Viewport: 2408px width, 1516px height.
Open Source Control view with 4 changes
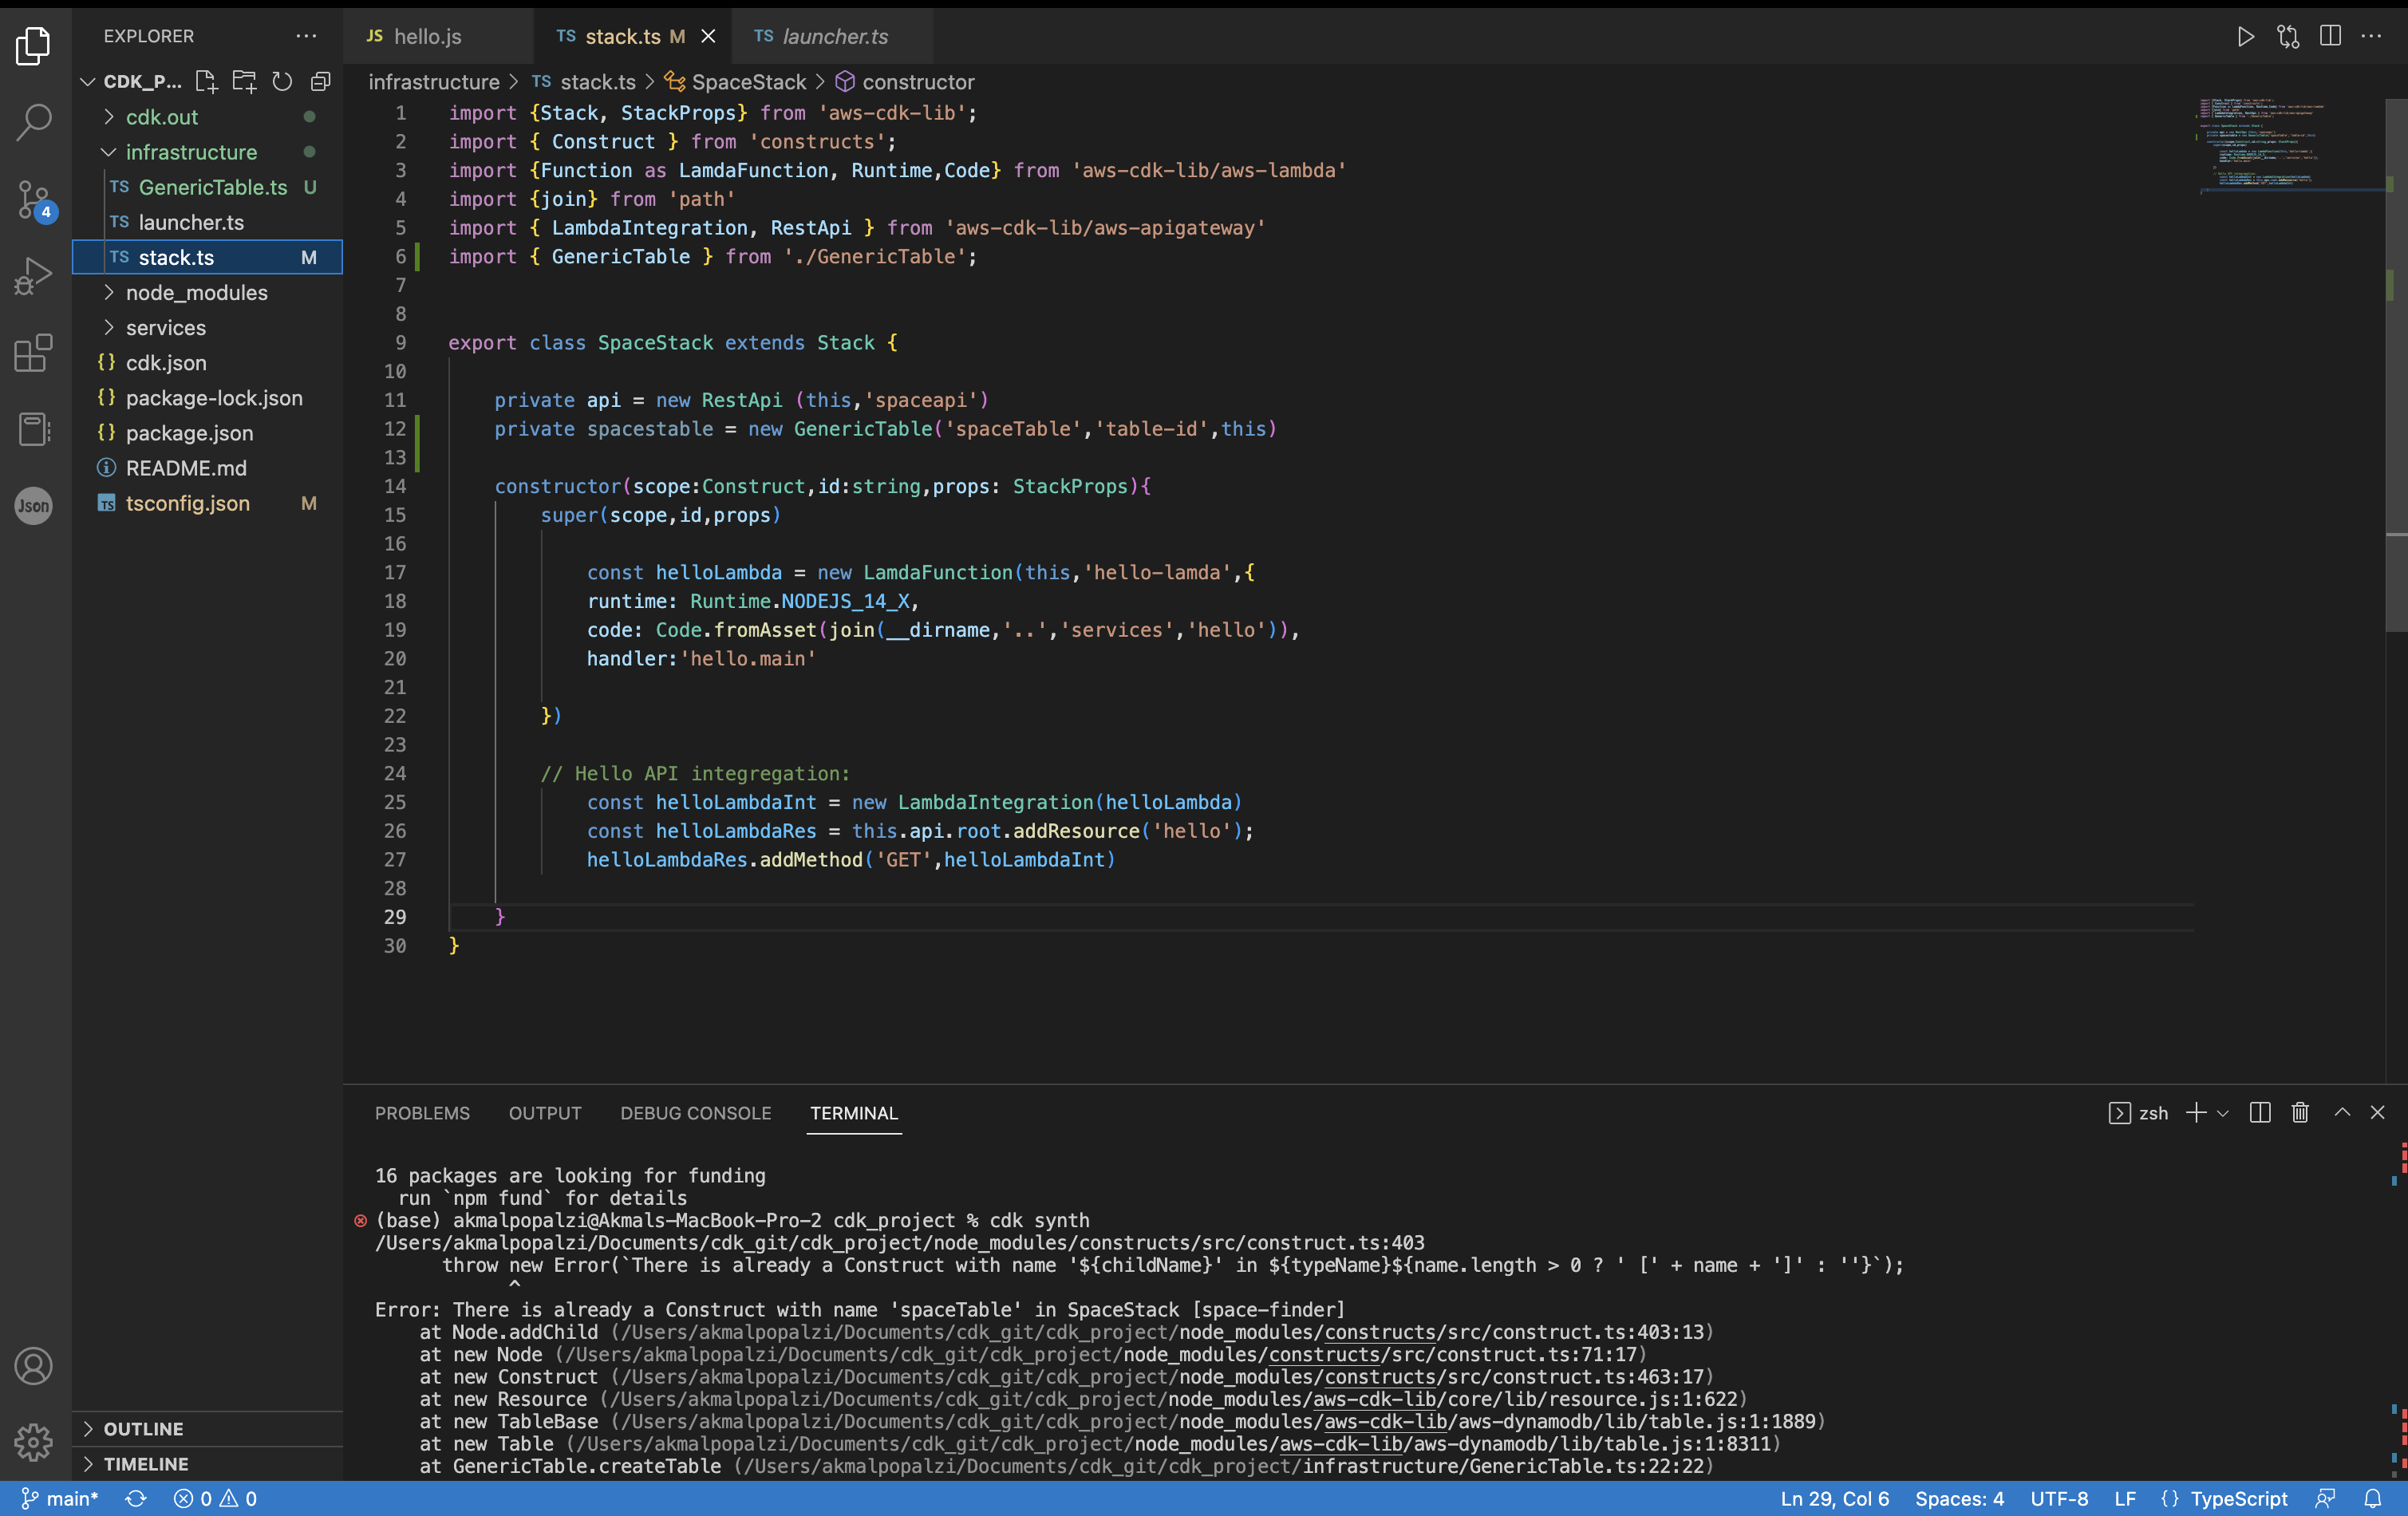click(x=34, y=200)
